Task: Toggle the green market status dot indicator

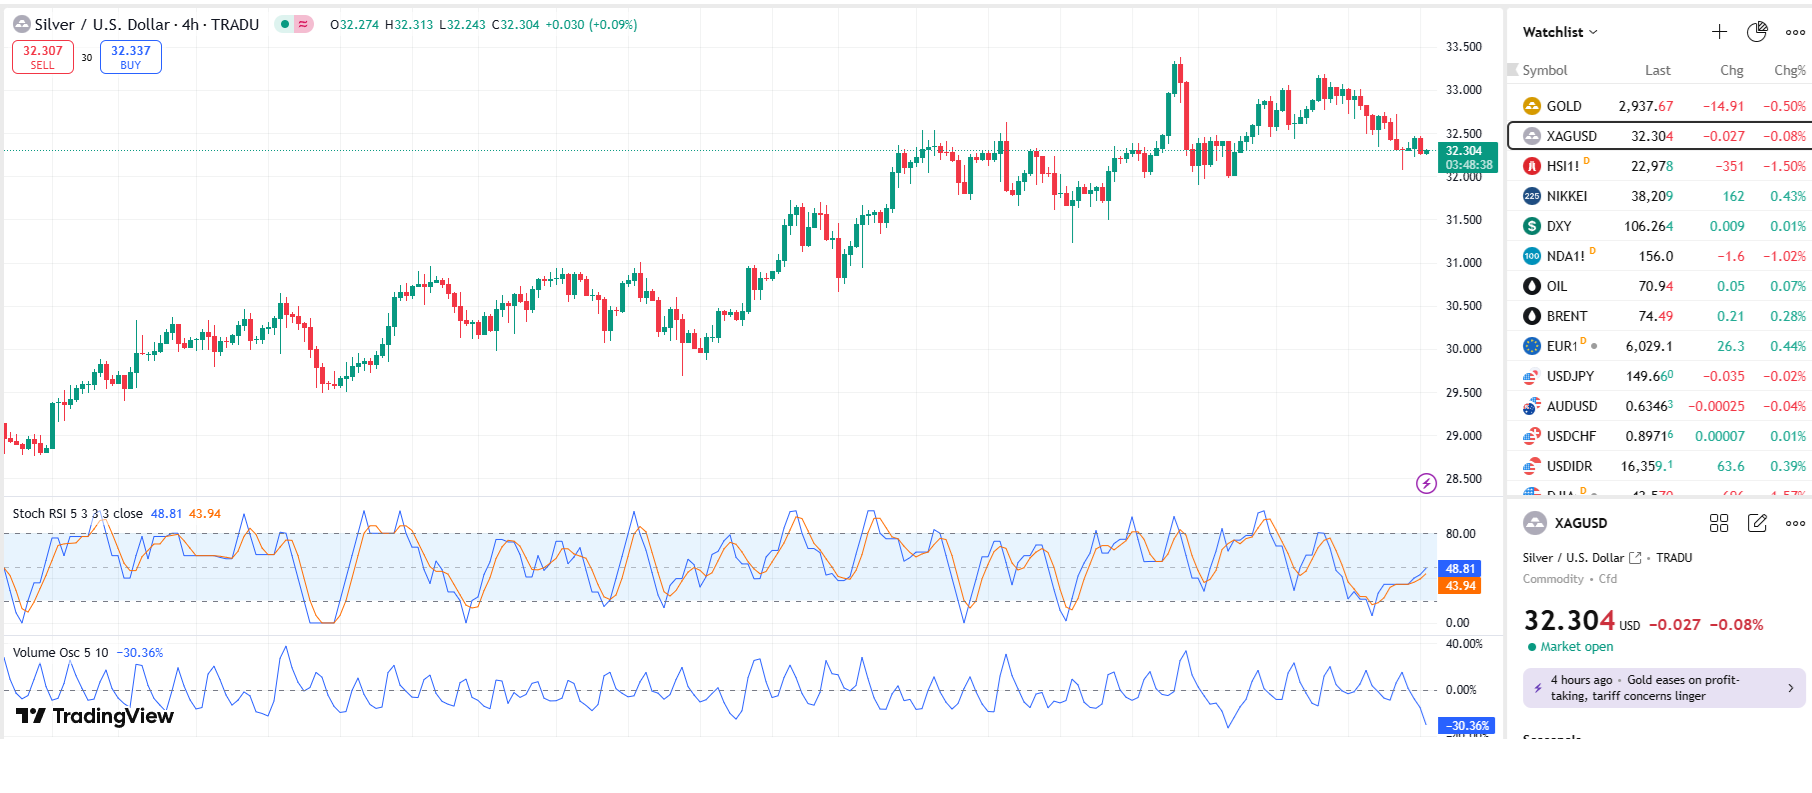Action: (x=285, y=25)
